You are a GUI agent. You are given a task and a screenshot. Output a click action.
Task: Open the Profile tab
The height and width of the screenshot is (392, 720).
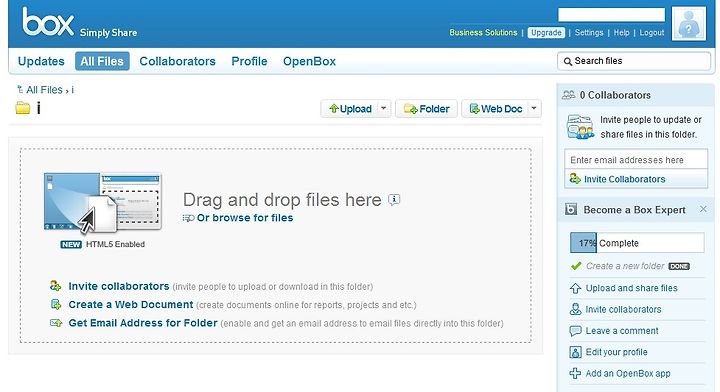[249, 61]
